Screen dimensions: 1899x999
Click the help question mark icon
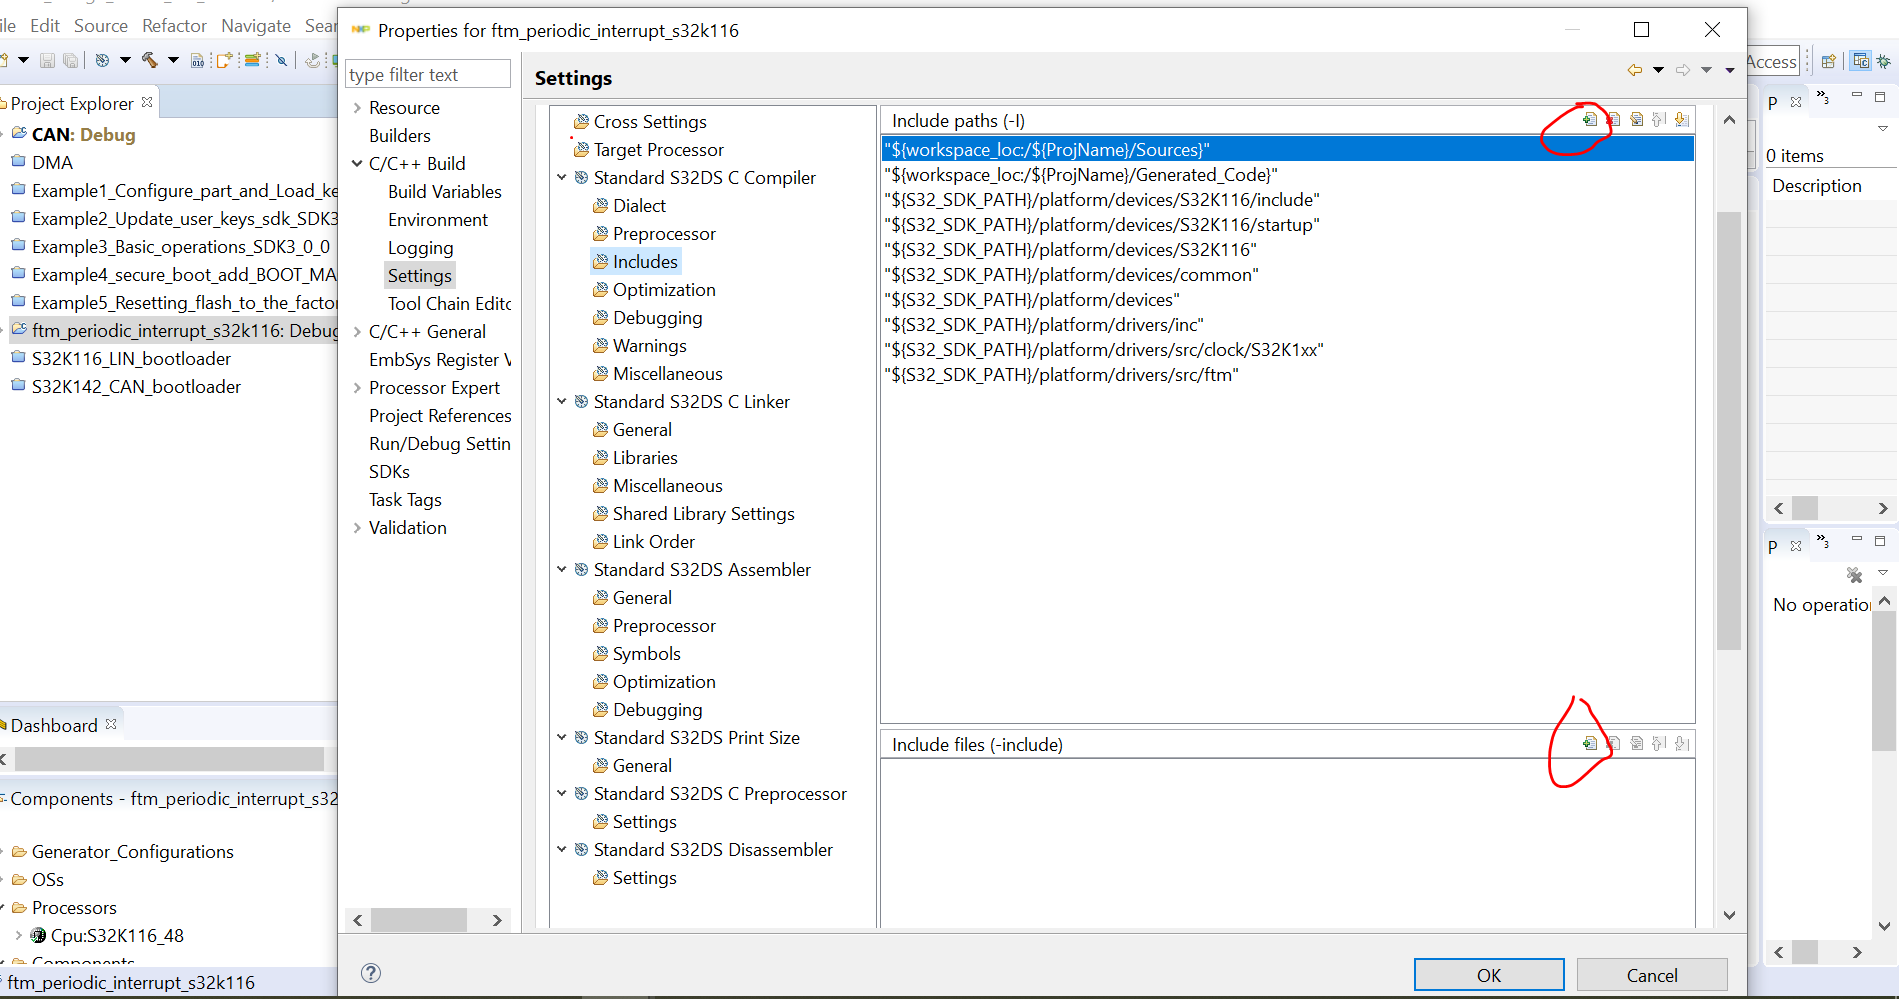coord(371,972)
